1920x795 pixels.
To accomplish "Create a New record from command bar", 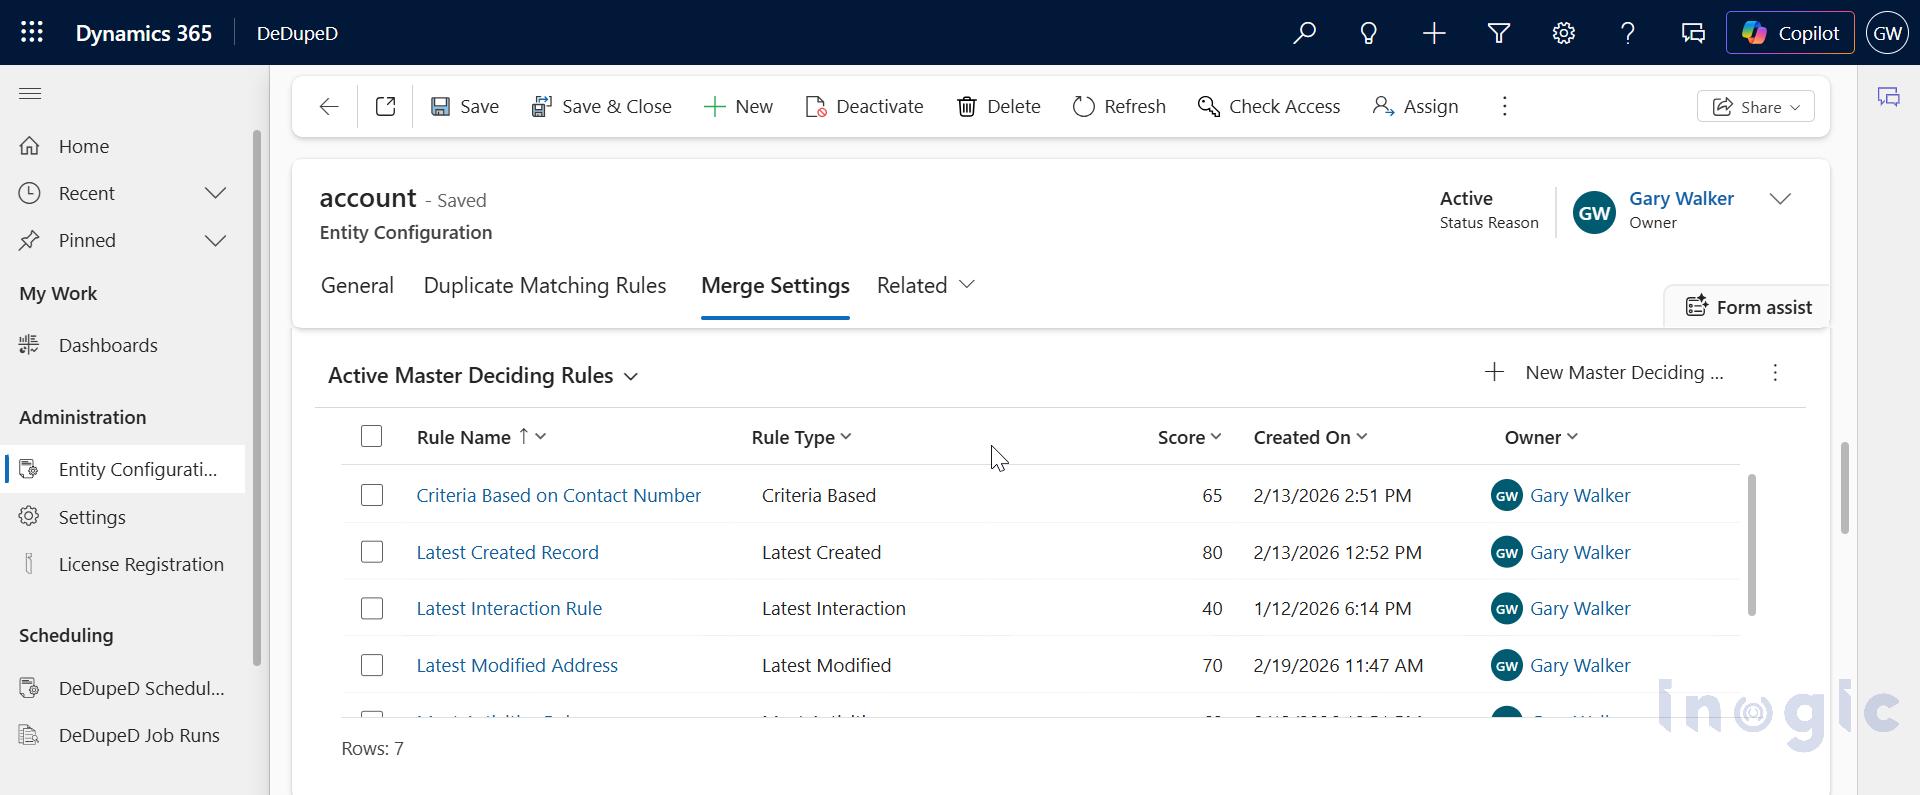I will pos(739,106).
